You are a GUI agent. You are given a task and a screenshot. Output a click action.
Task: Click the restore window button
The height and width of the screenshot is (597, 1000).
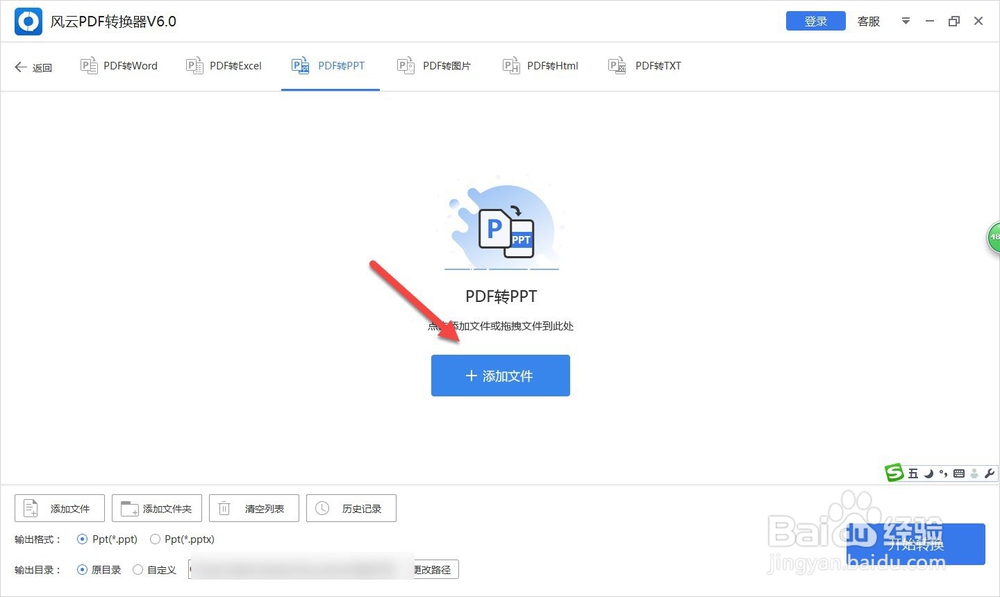954,21
